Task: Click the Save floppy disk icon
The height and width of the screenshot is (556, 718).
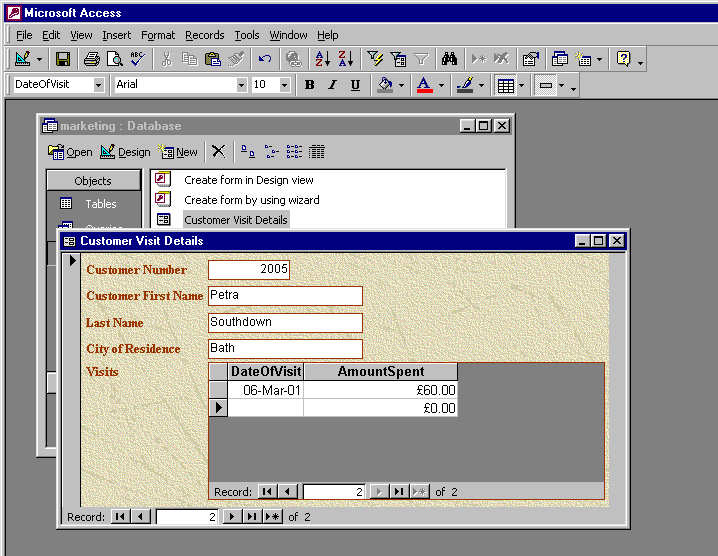Action: 63,59
